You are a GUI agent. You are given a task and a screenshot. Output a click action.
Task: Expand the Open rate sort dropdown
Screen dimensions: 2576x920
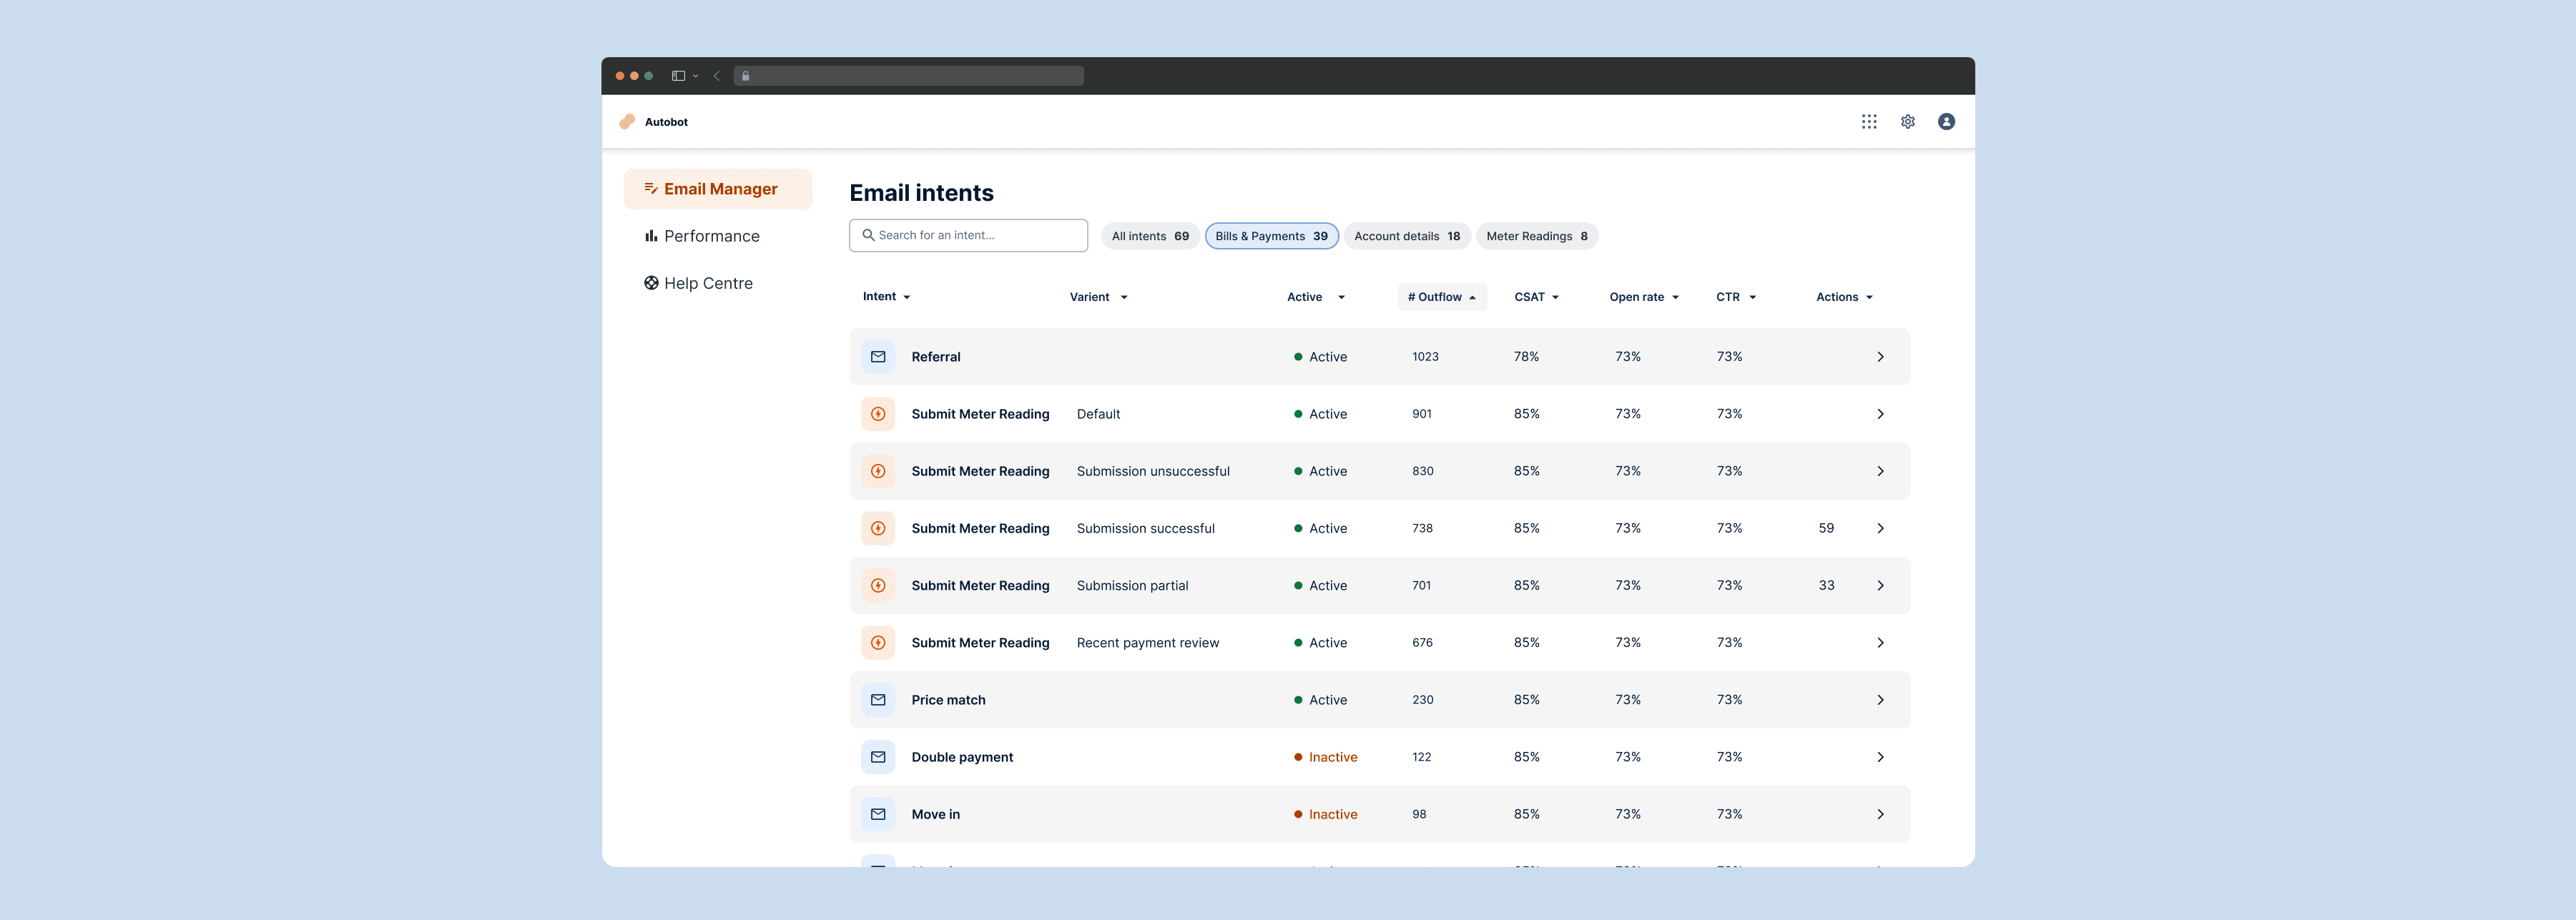coord(1644,297)
